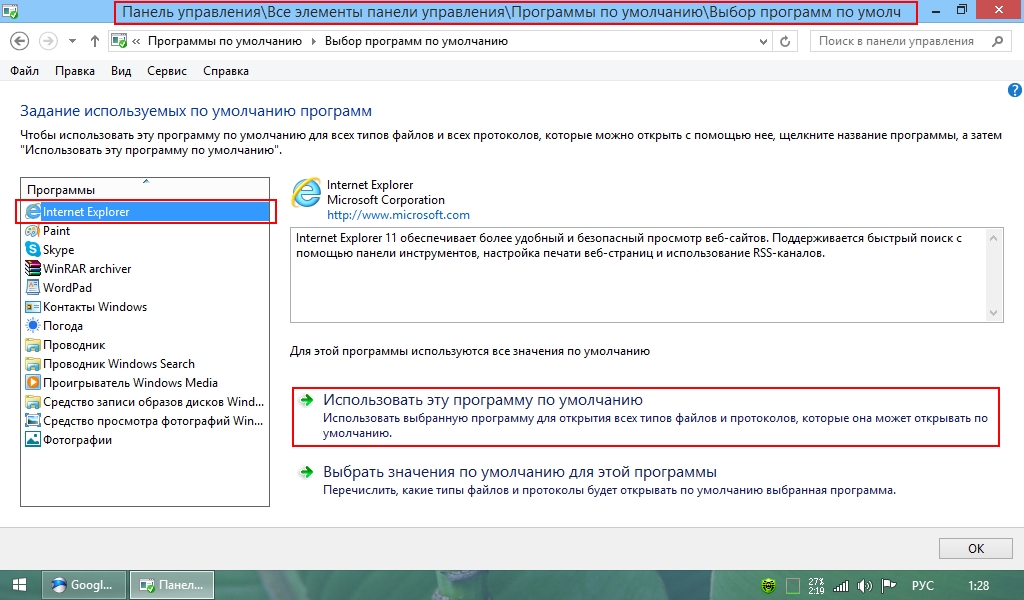The width and height of the screenshot is (1024, 600).
Task: Confirm with the OK button
Action: pos(976,548)
